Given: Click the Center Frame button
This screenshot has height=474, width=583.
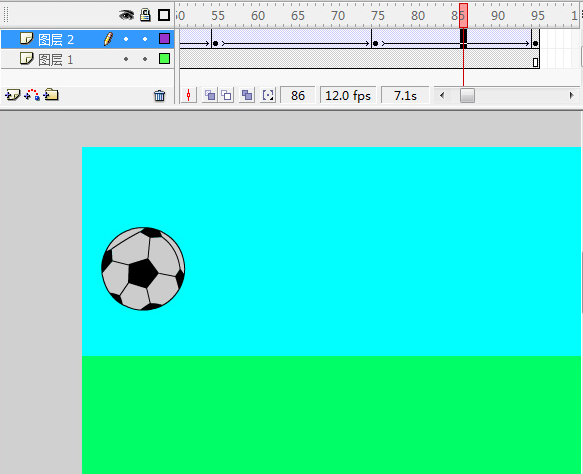Looking at the screenshot, I should (189, 96).
